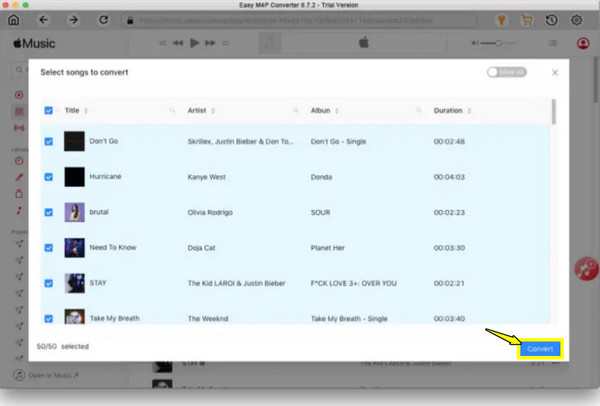This screenshot has width=600, height=406.
Task: Open Recently Added in sidebar
Action: tap(19, 161)
